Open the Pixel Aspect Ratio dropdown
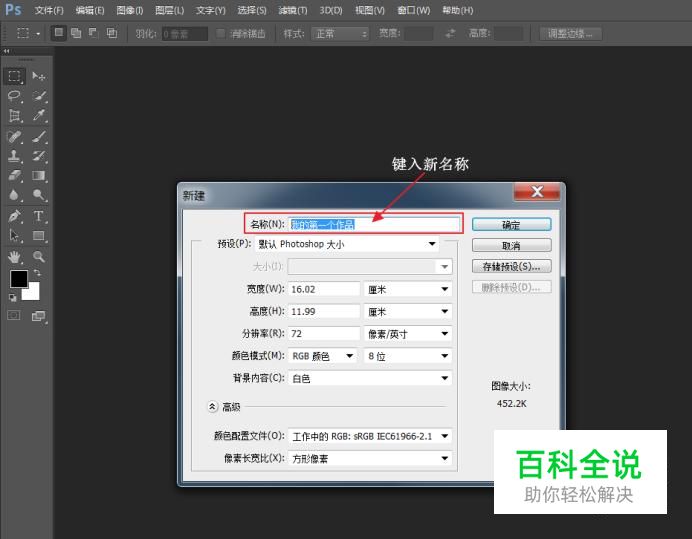The height and width of the screenshot is (539, 692). click(370, 458)
